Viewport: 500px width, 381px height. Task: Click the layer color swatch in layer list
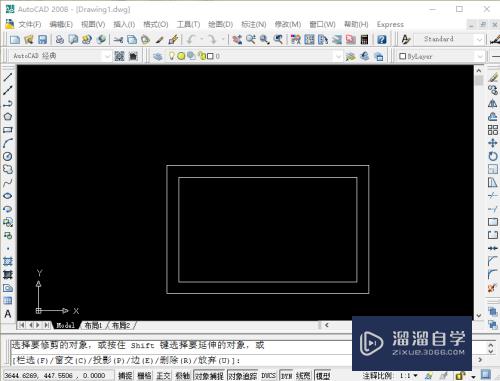[x=210, y=56]
